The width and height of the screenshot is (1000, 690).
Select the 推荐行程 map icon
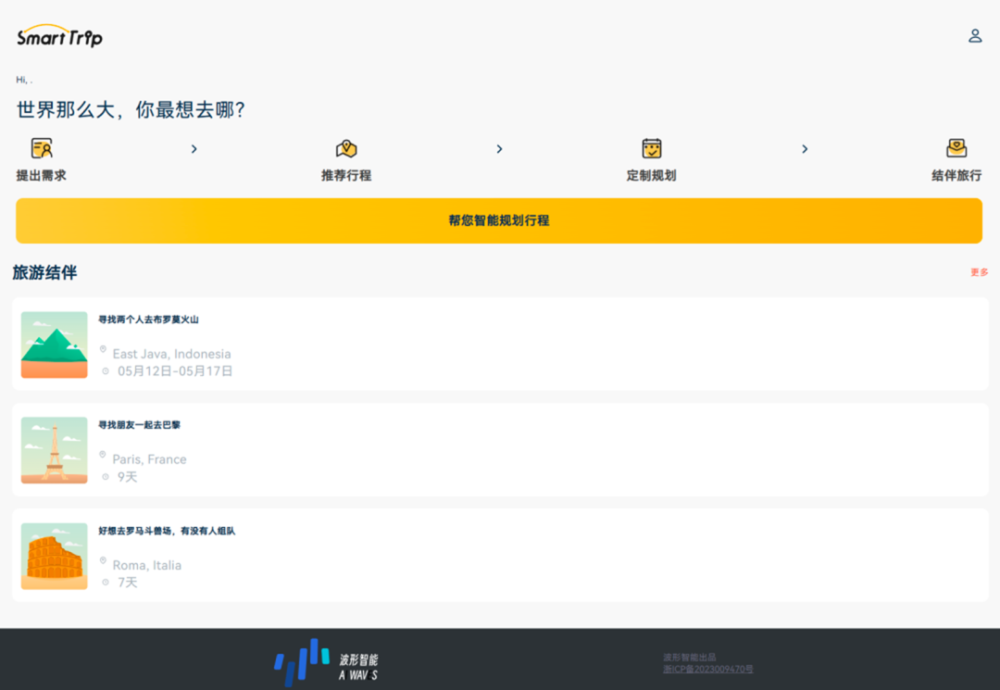click(x=346, y=149)
